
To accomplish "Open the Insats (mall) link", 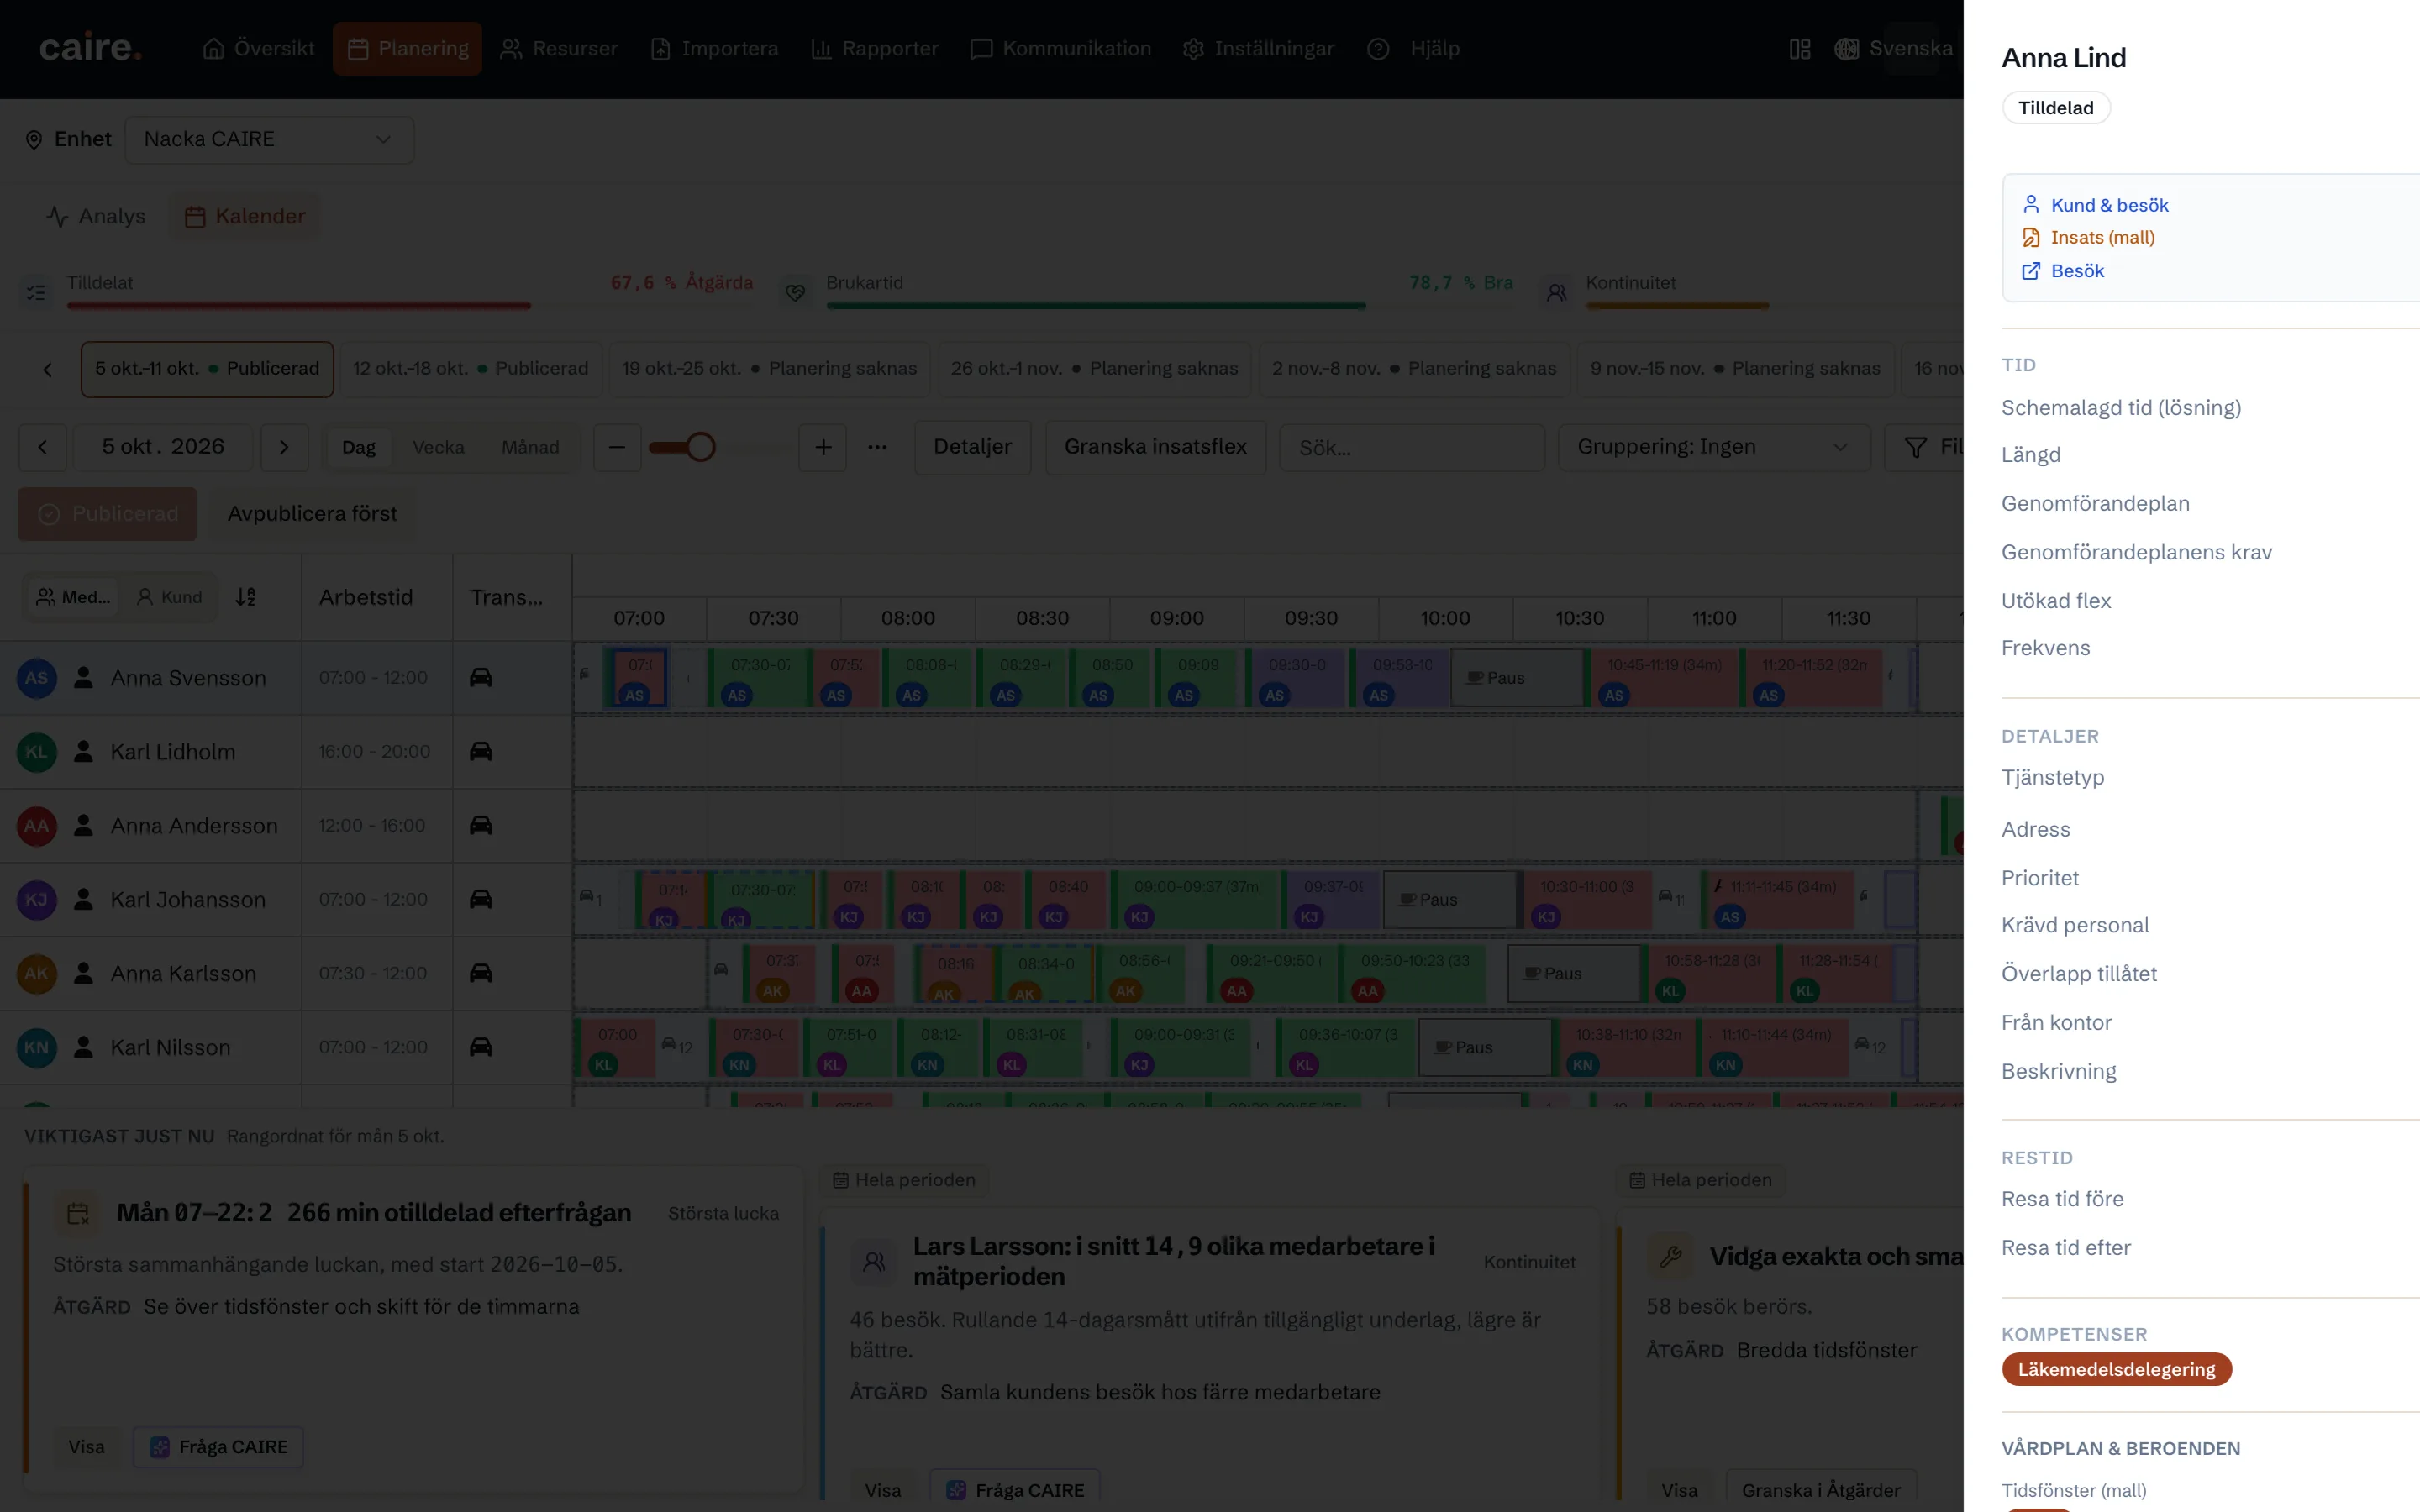I will 2088,238.
